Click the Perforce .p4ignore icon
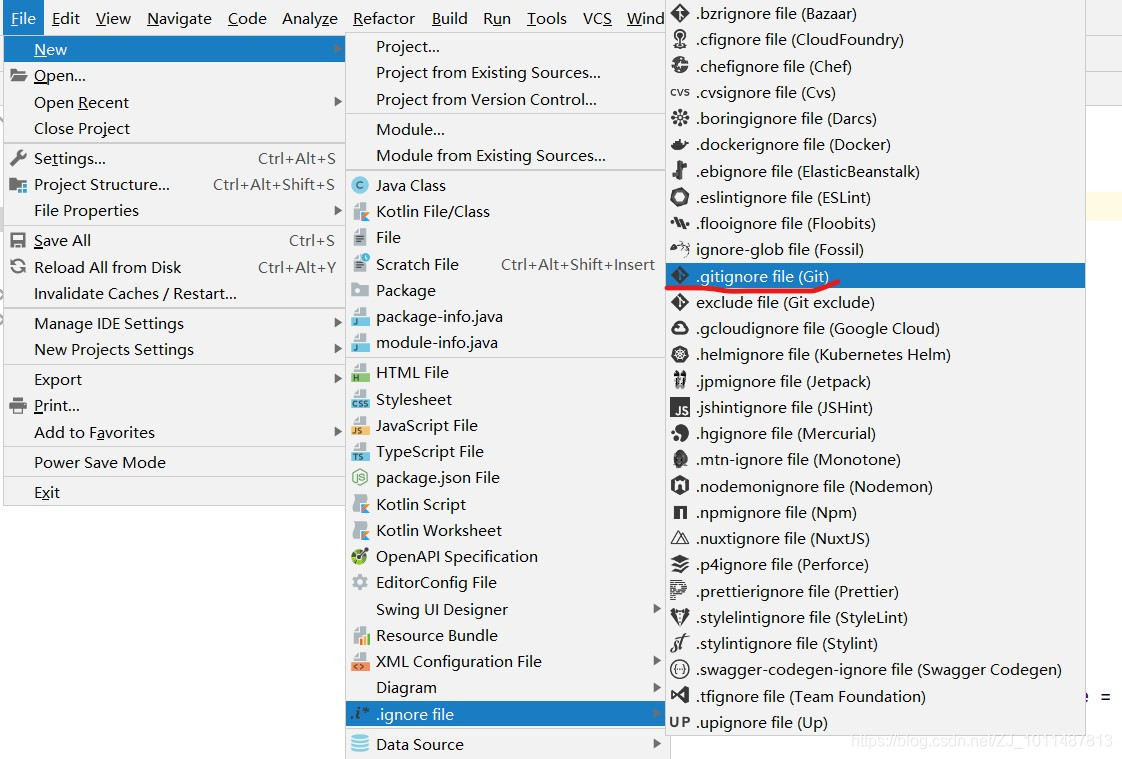1122x759 pixels. tap(679, 564)
